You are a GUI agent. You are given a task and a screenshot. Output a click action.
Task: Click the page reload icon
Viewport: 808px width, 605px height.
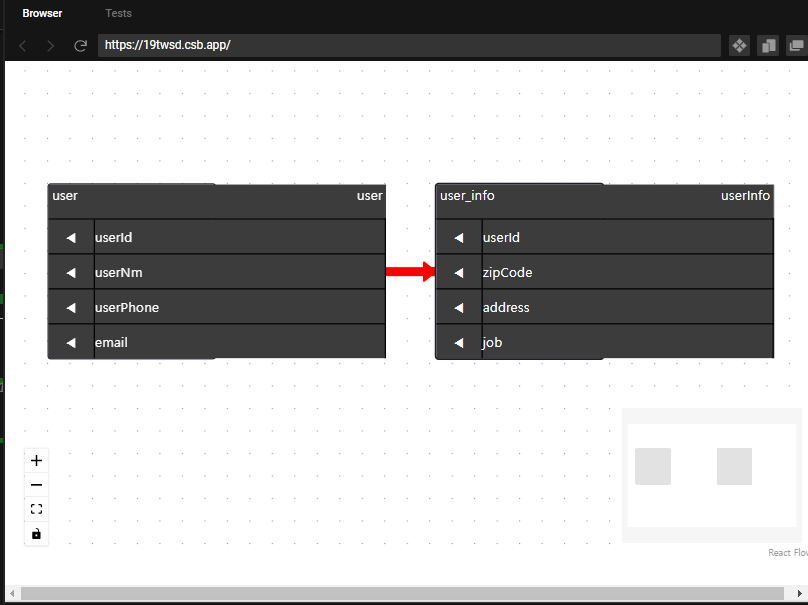(x=80, y=45)
